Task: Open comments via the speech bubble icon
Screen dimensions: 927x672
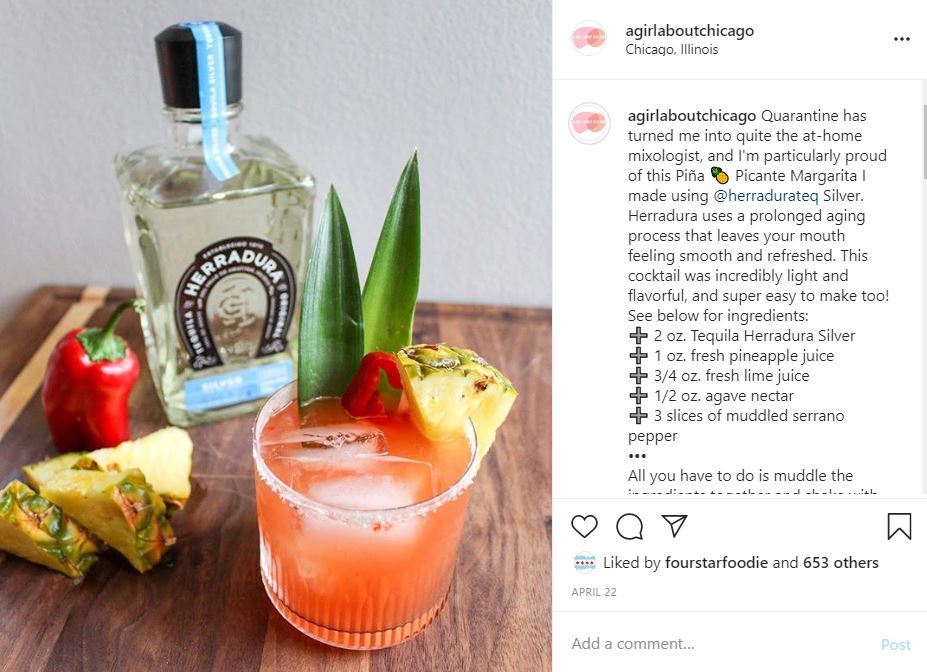Action: [629, 526]
